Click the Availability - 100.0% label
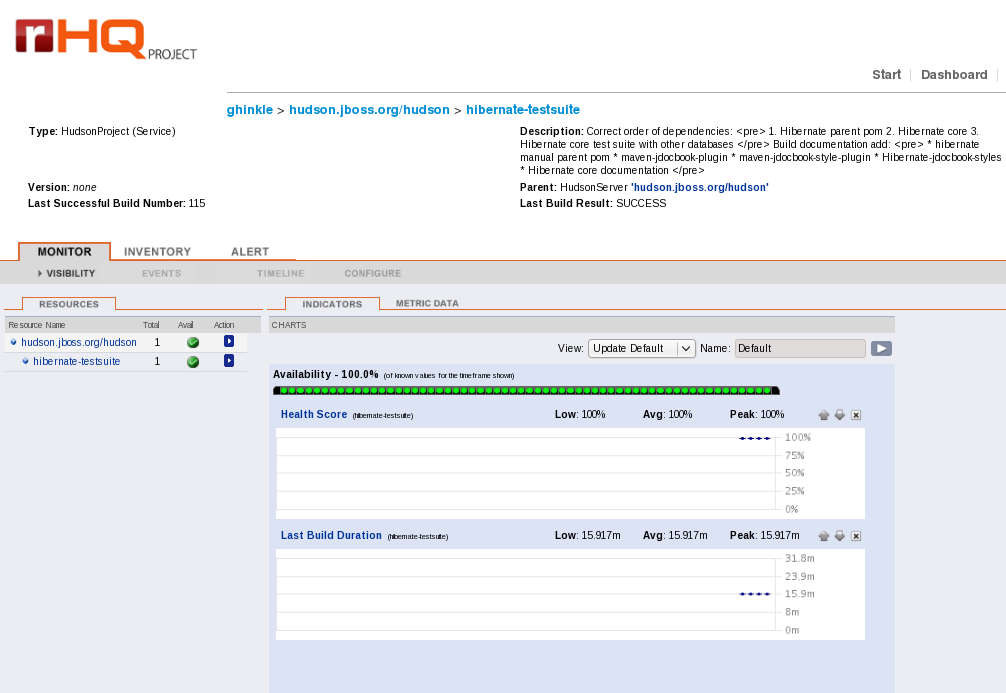Image resolution: width=1006 pixels, height=693 pixels. 326,374
